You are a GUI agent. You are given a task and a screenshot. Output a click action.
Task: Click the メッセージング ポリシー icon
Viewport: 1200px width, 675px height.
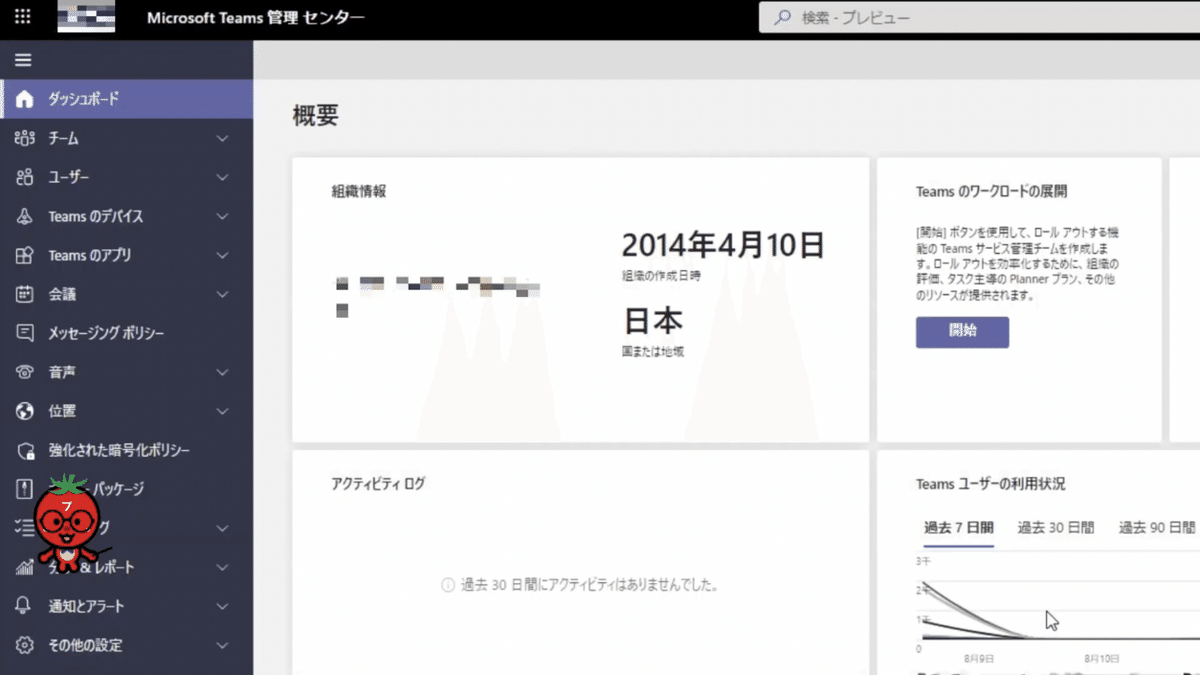[x=25, y=333]
